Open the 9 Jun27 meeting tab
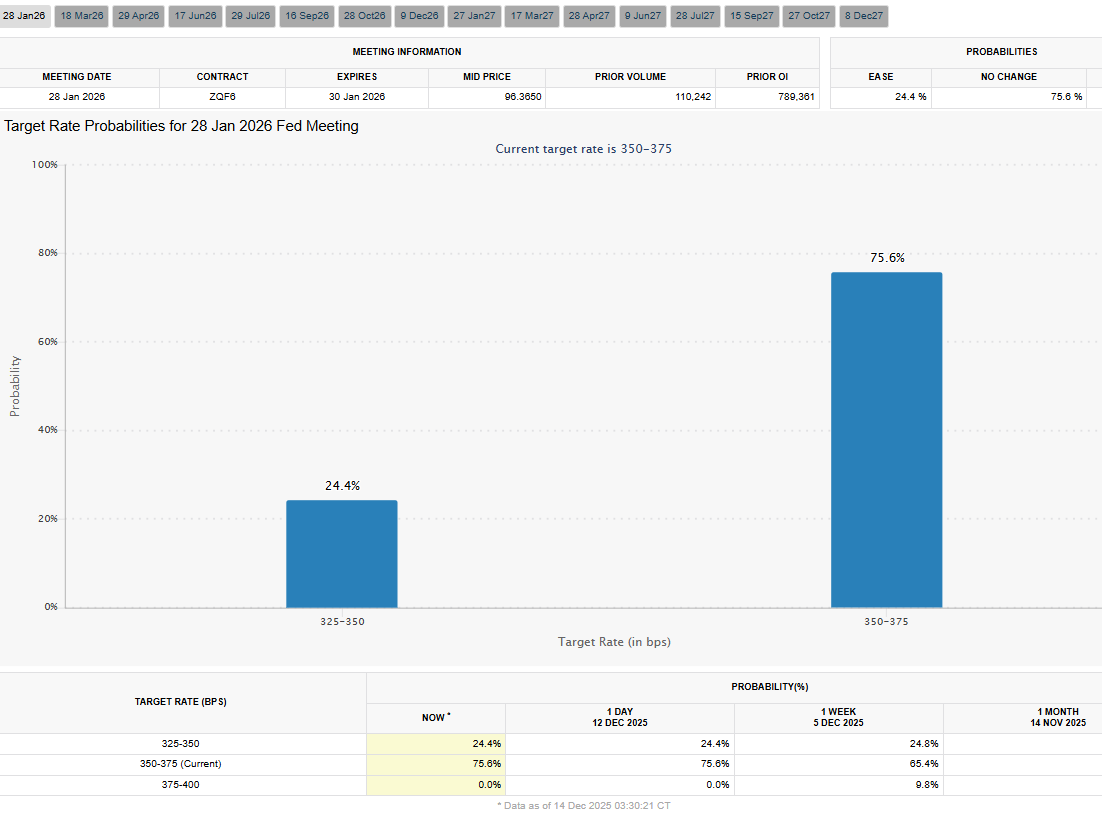 643,16
